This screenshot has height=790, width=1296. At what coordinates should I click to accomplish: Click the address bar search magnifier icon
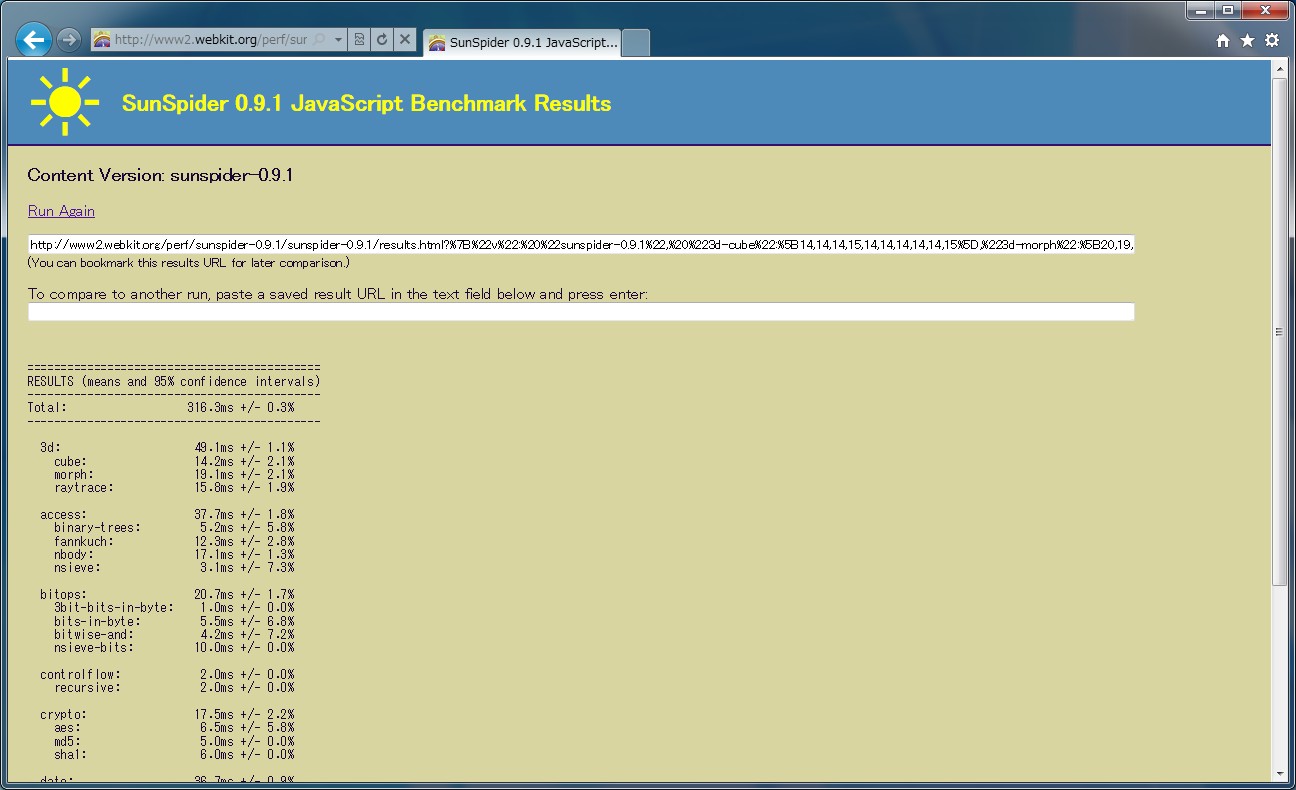tap(319, 40)
